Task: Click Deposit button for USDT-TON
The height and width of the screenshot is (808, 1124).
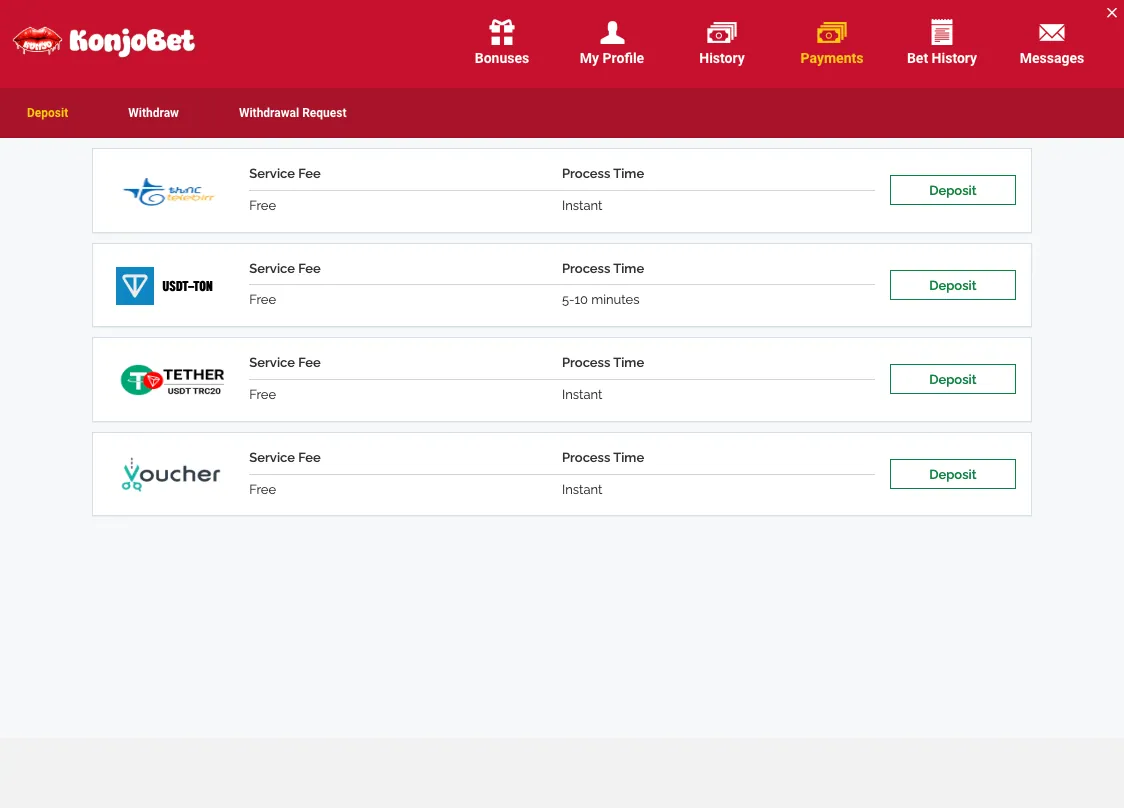Action: tap(953, 285)
